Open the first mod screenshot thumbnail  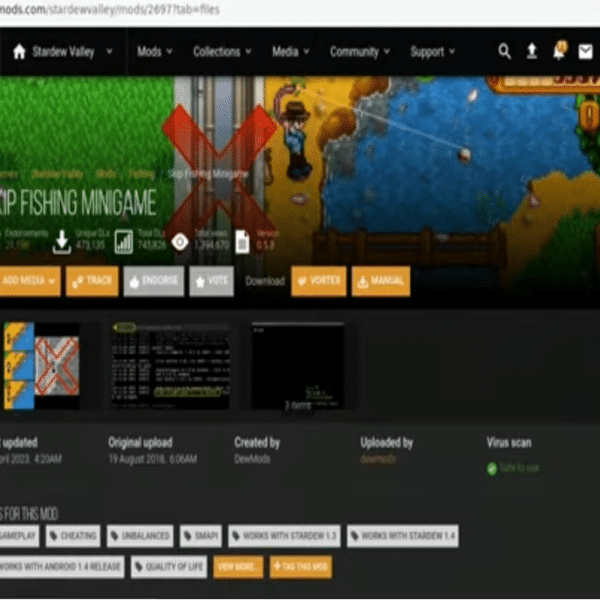[42, 366]
